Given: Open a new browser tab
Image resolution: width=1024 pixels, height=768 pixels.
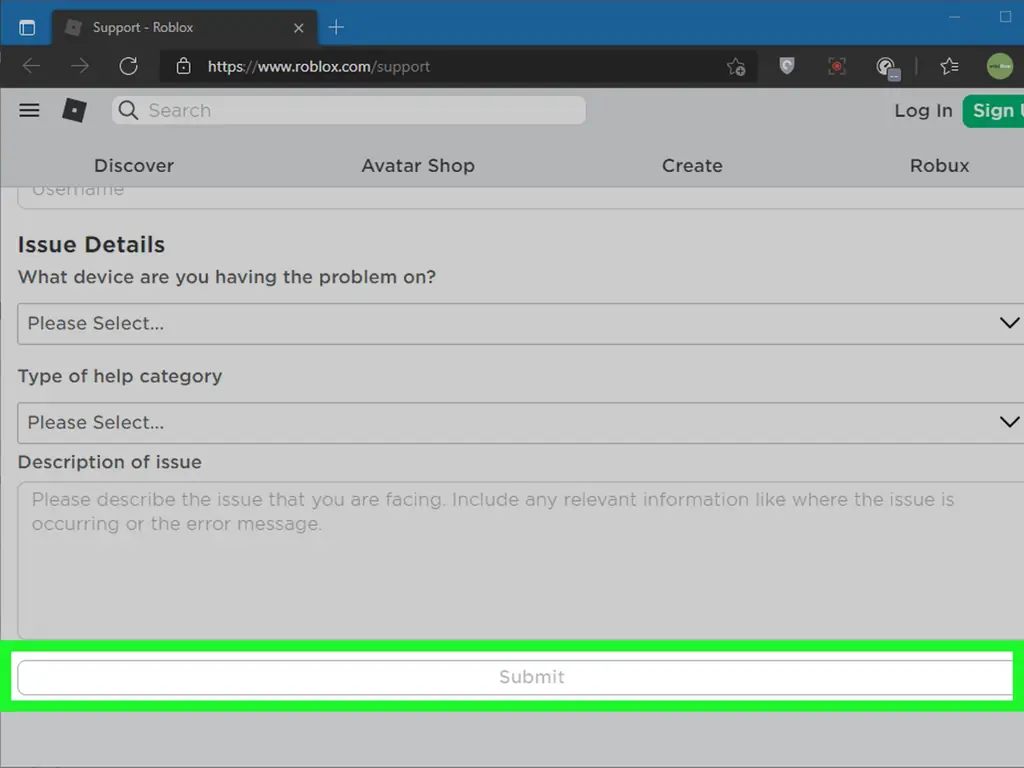Looking at the screenshot, I should click(336, 27).
